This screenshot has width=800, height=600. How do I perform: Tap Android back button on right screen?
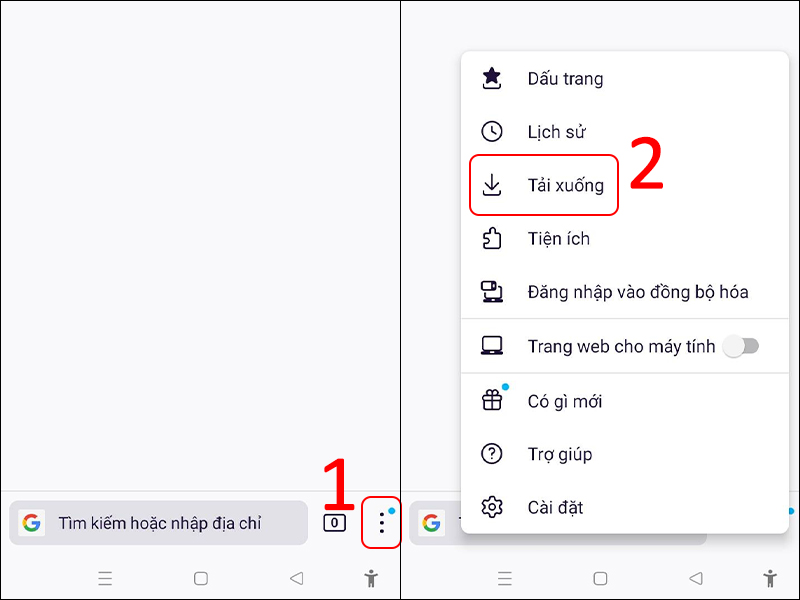click(696, 579)
